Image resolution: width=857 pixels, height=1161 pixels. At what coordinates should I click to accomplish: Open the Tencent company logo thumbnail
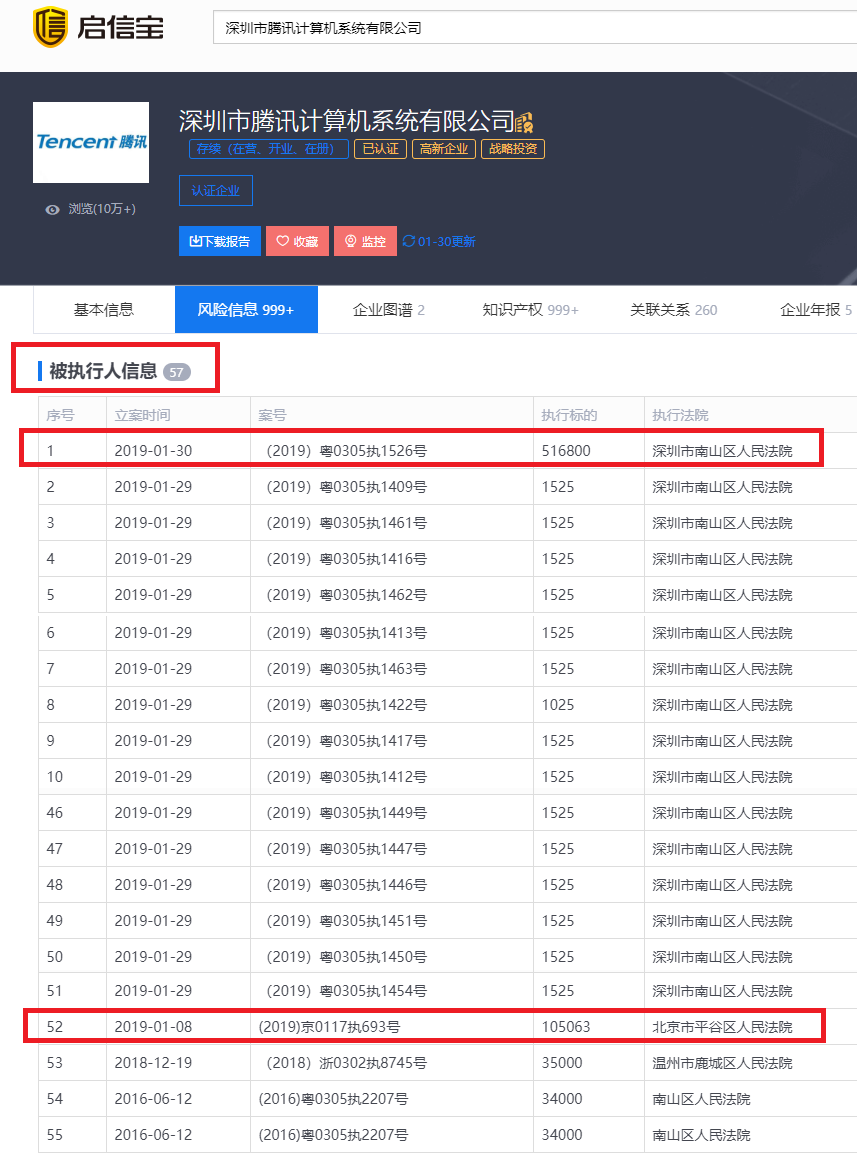click(91, 142)
